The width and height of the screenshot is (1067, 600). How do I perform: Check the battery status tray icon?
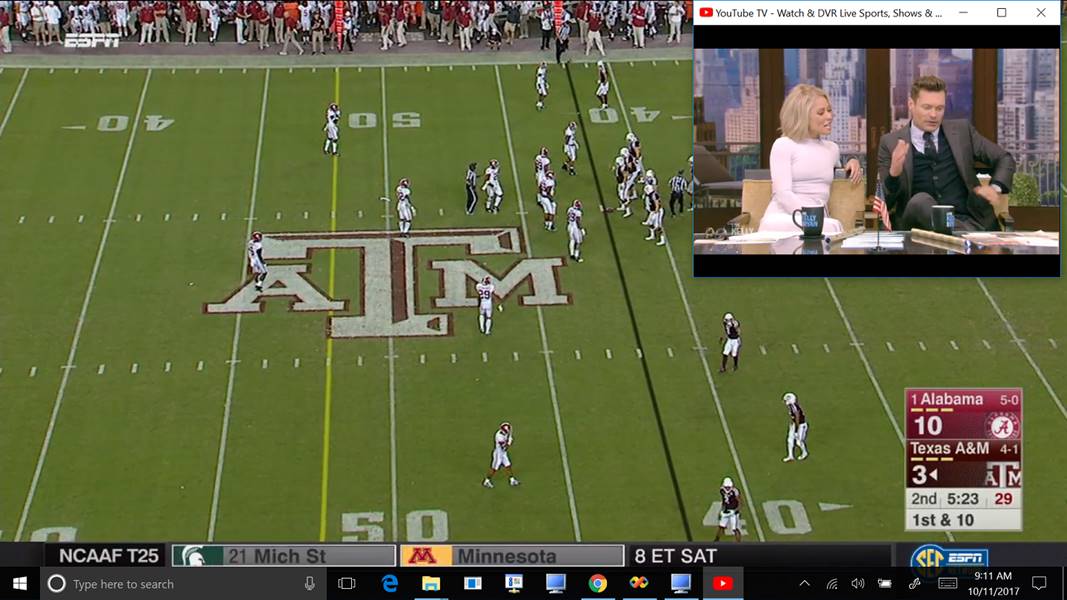point(885,584)
